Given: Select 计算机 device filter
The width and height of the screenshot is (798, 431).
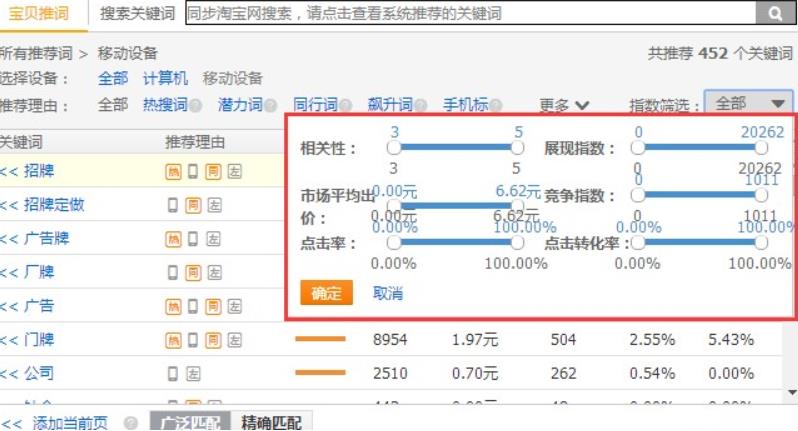Looking at the screenshot, I should 165,78.
